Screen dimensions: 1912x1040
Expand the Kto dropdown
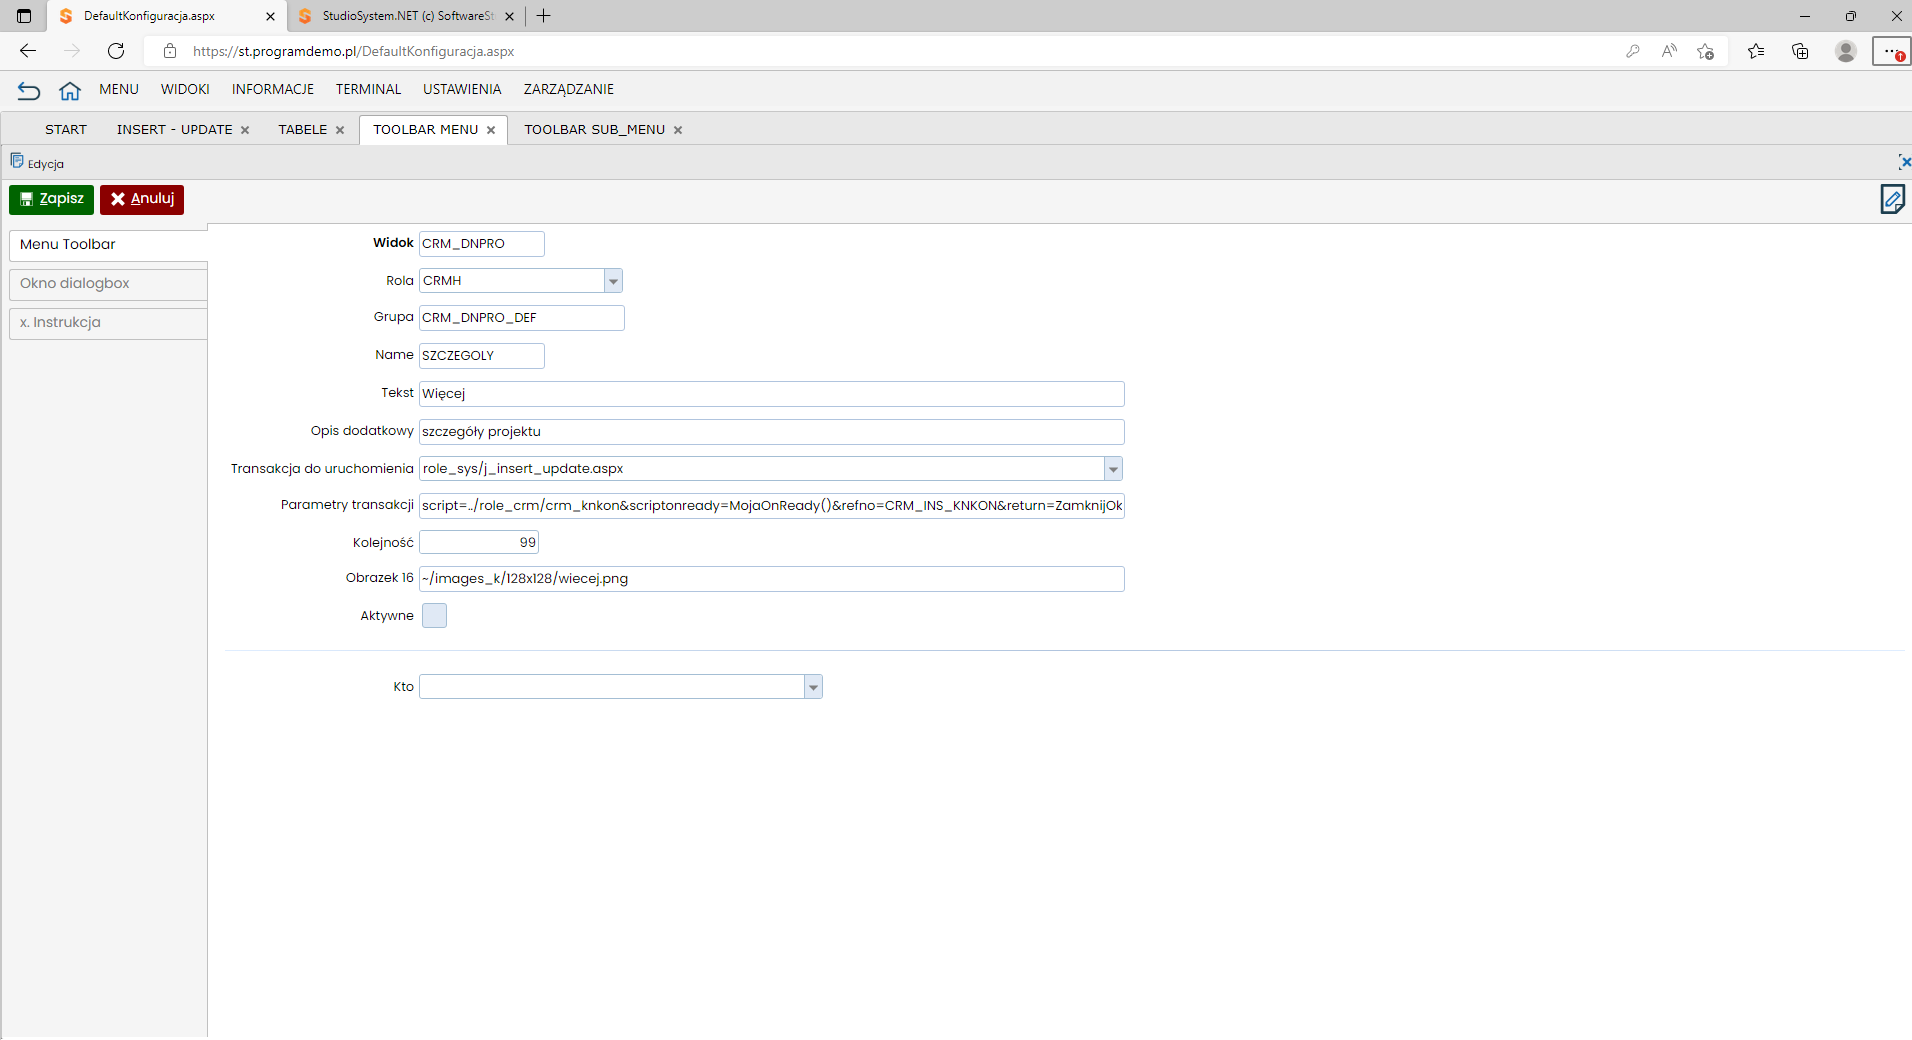[x=813, y=687]
